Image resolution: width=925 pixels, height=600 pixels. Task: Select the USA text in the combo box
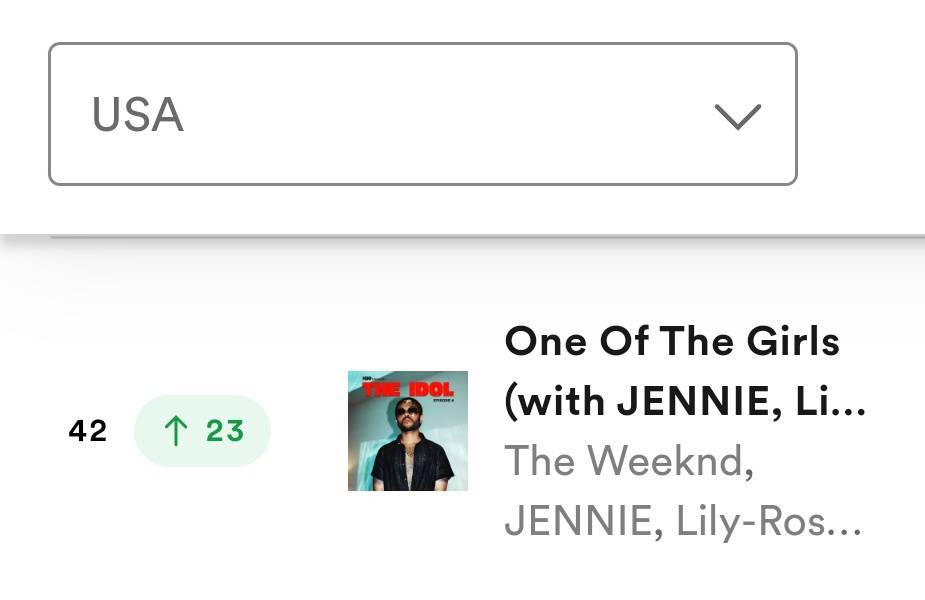click(x=137, y=114)
